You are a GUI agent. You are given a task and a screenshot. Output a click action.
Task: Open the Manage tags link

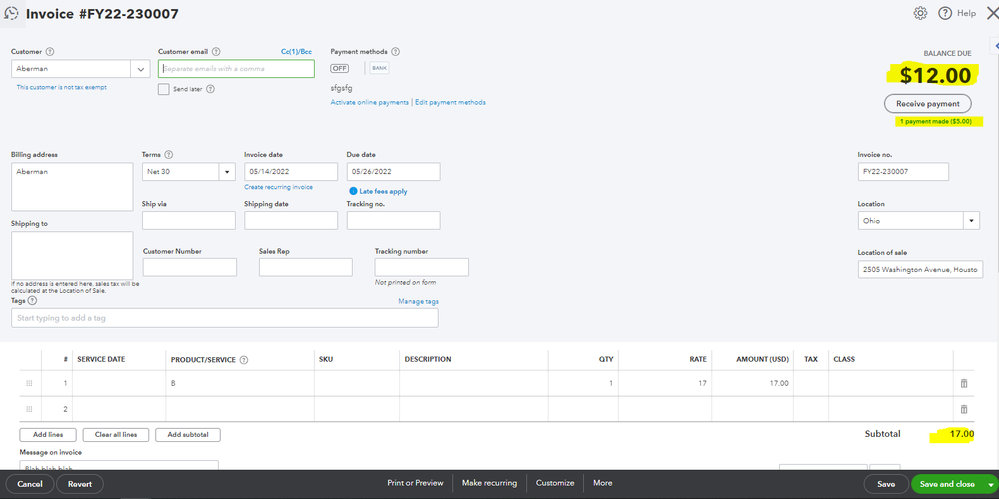pos(419,301)
